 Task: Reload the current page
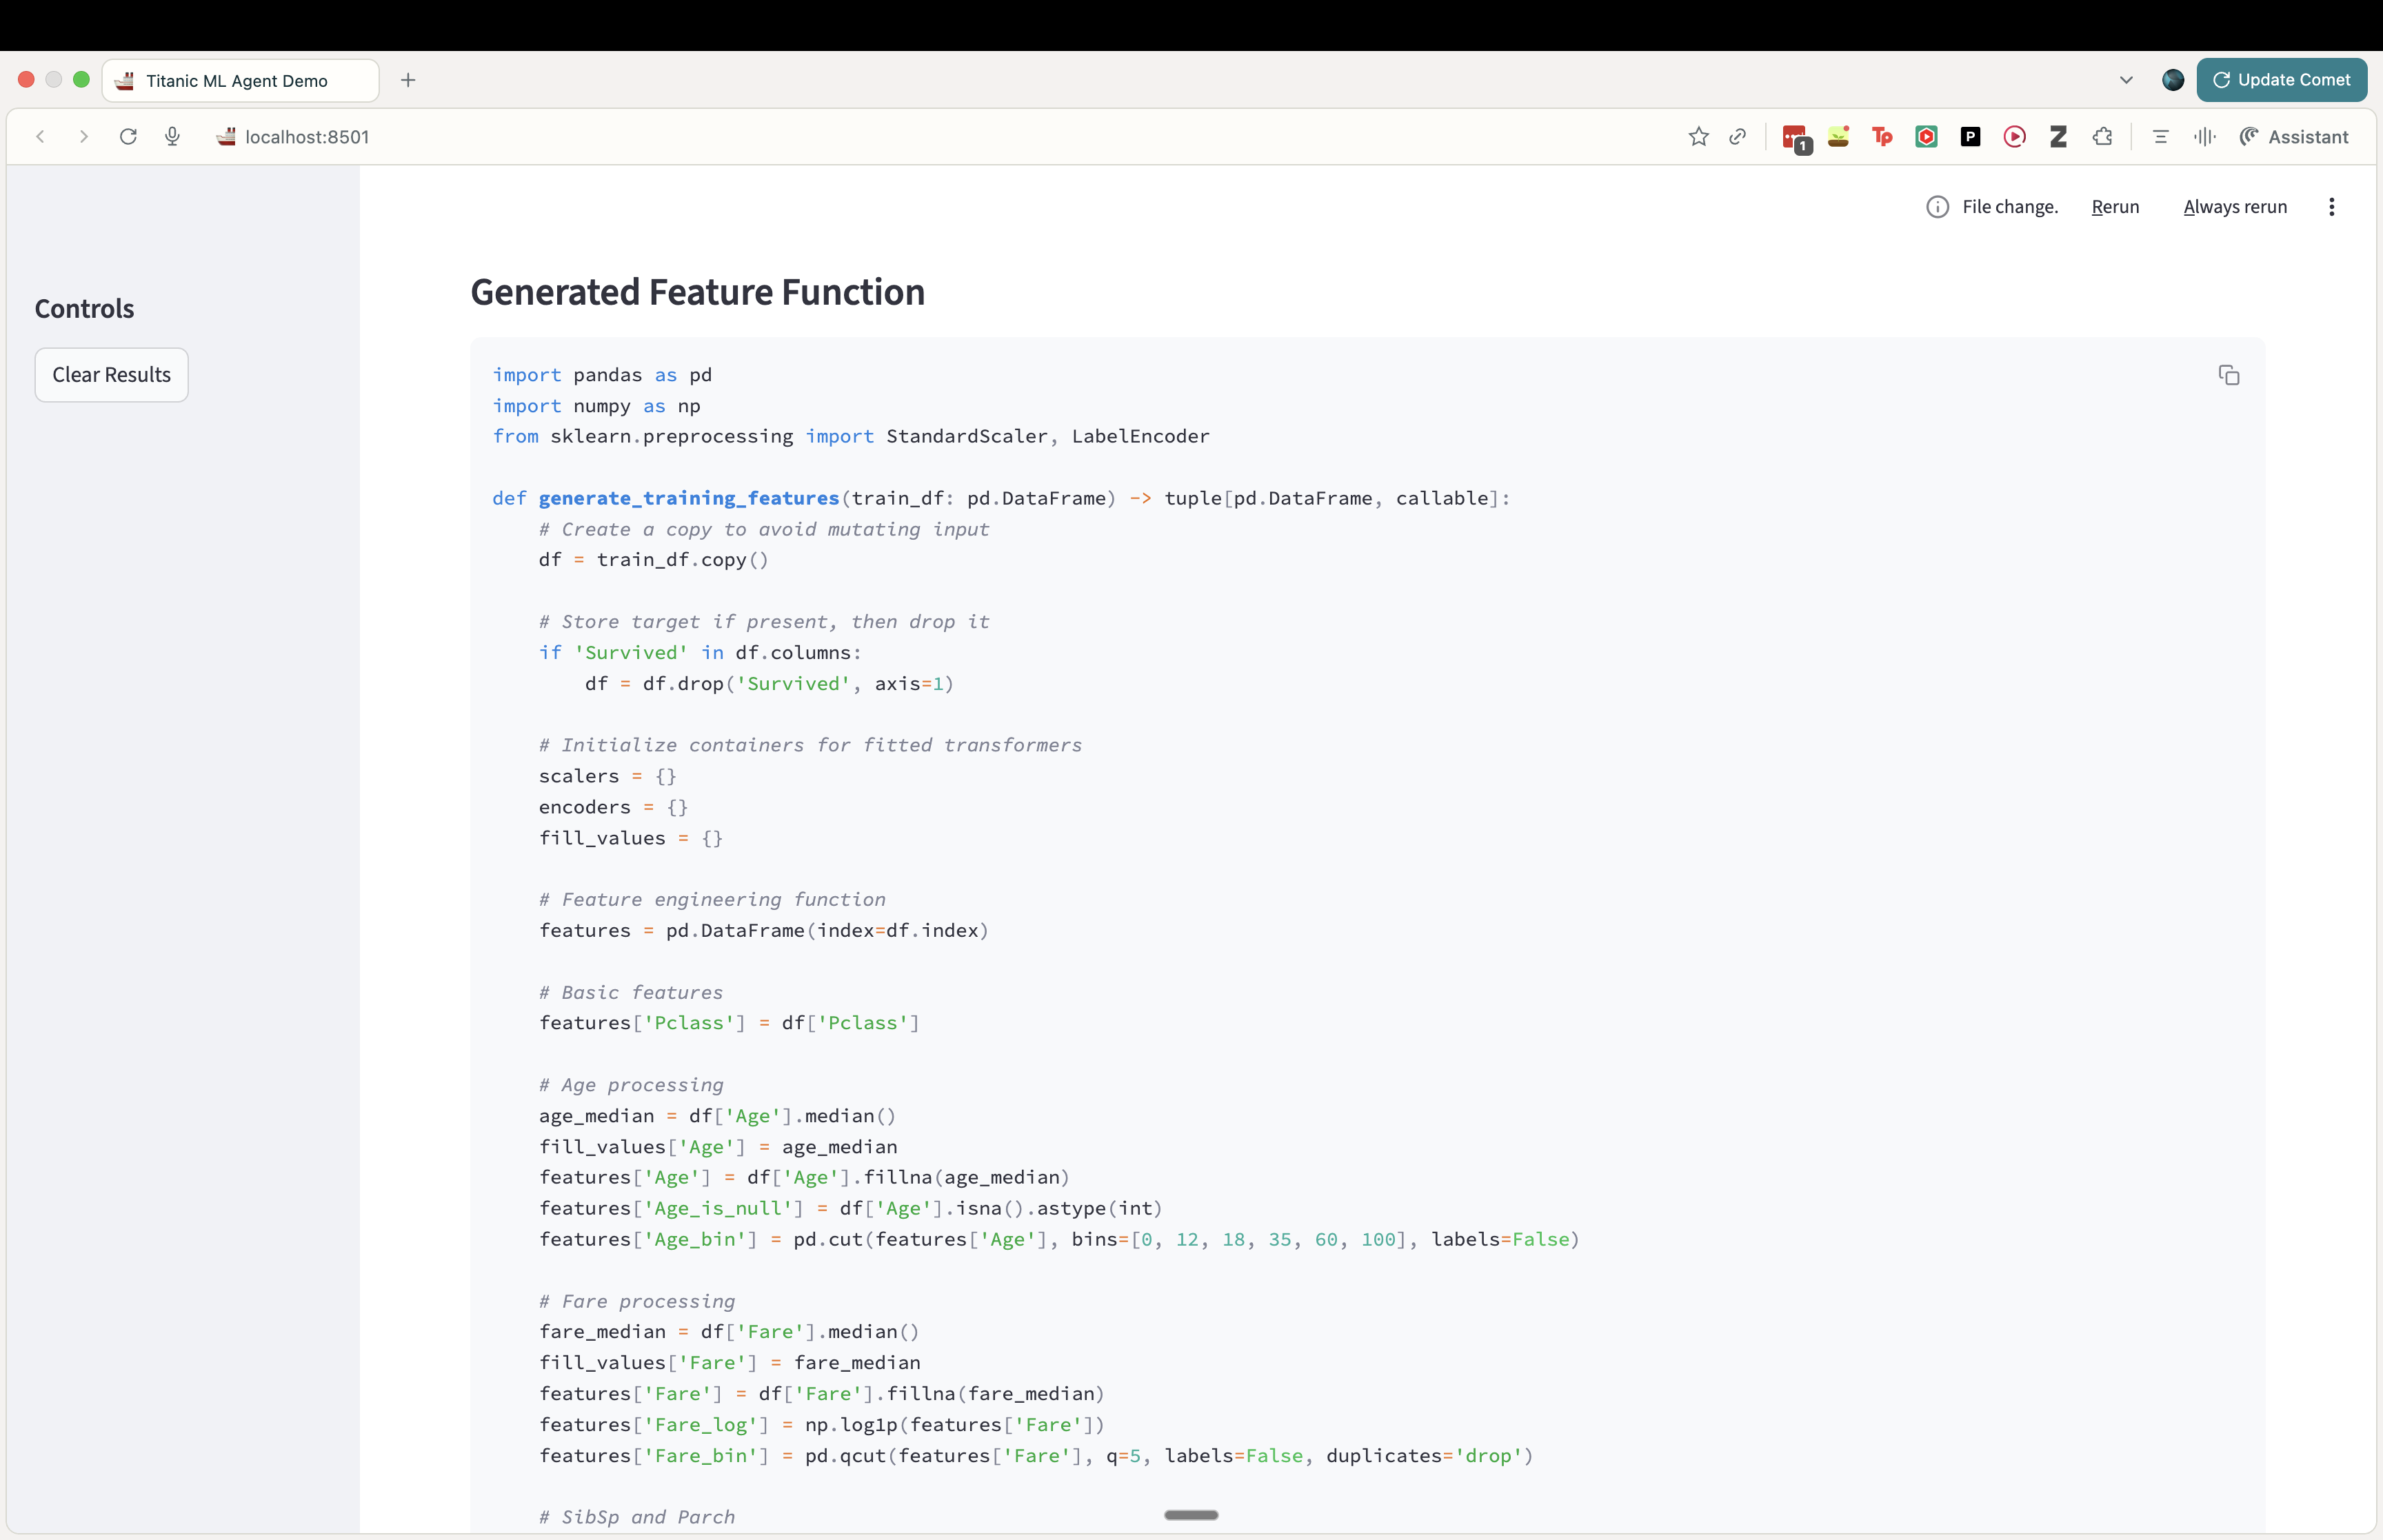pos(128,136)
